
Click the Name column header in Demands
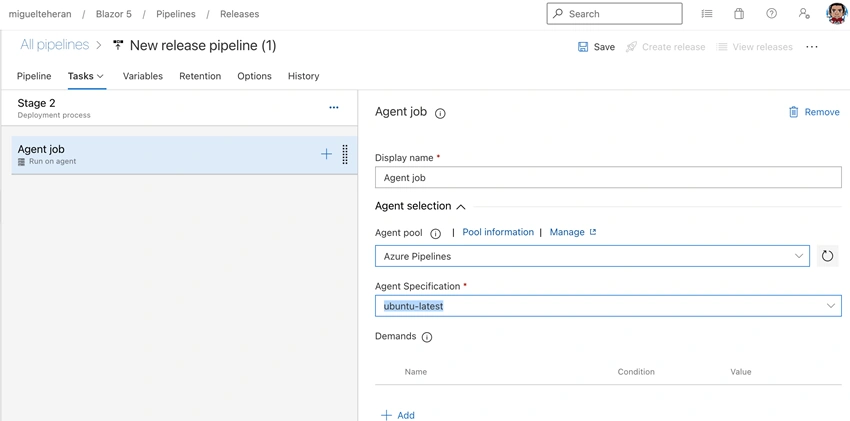point(416,372)
